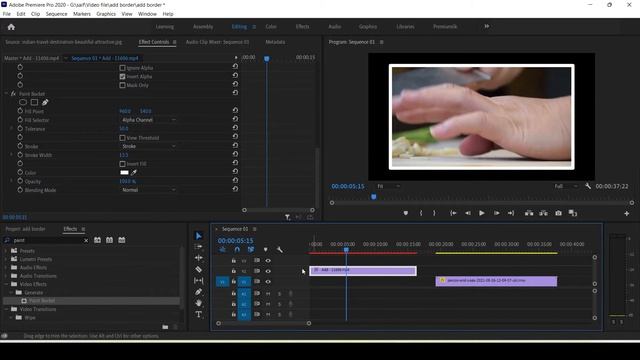Create 4-point polygon mask for Paint Bucket
The height and width of the screenshot is (360, 640).
pos(34,102)
